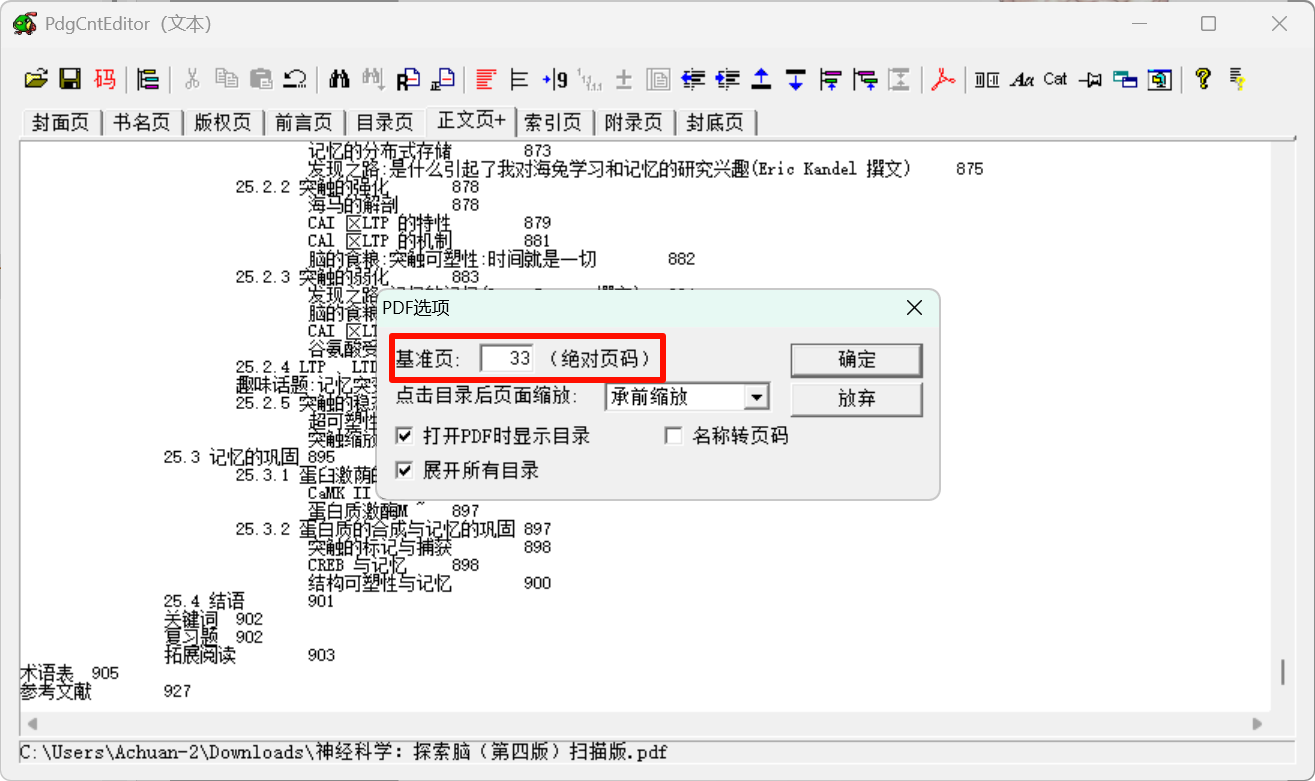
Task: Click the copy pages icon
Action: pyautogui.click(x=227, y=79)
